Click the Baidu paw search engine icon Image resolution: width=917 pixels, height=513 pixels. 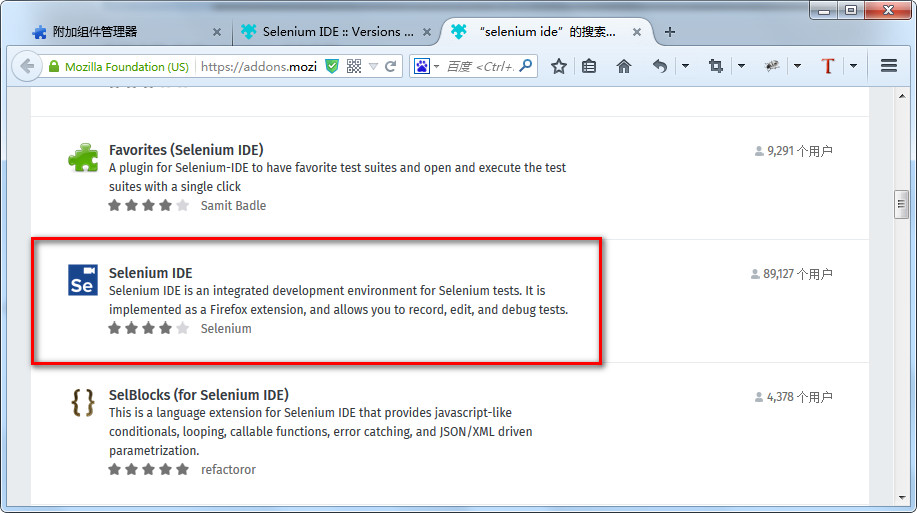[x=422, y=67]
